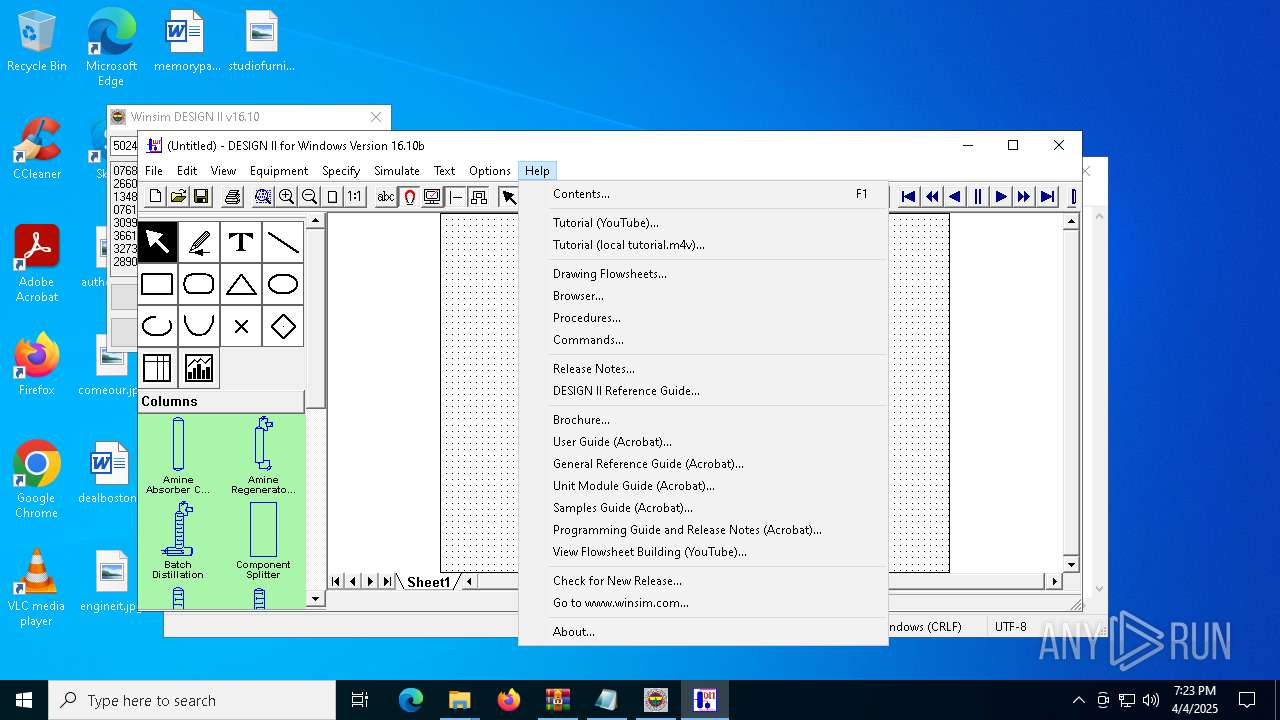Click the monitor view toolbar icon
This screenshot has height=720, width=1280.
[x=432, y=197]
